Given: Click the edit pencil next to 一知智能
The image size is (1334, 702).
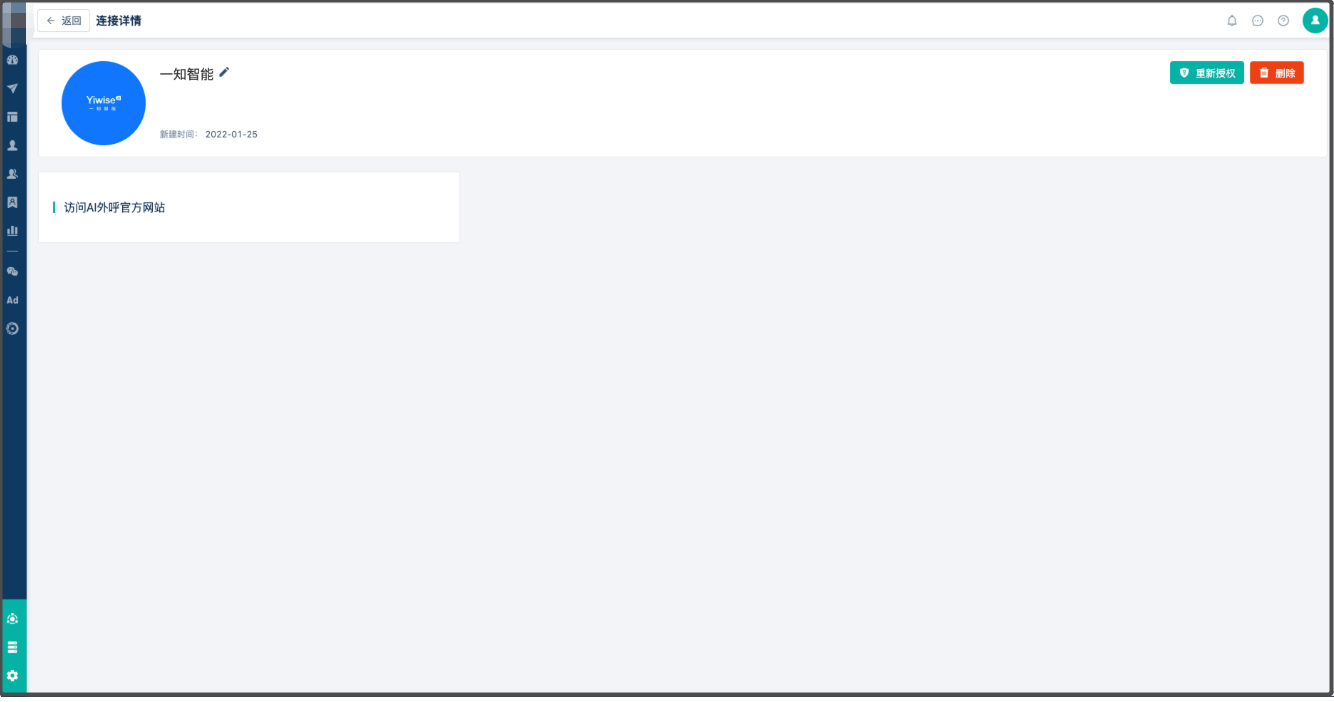Looking at the screenshot, I should point(224,72).
